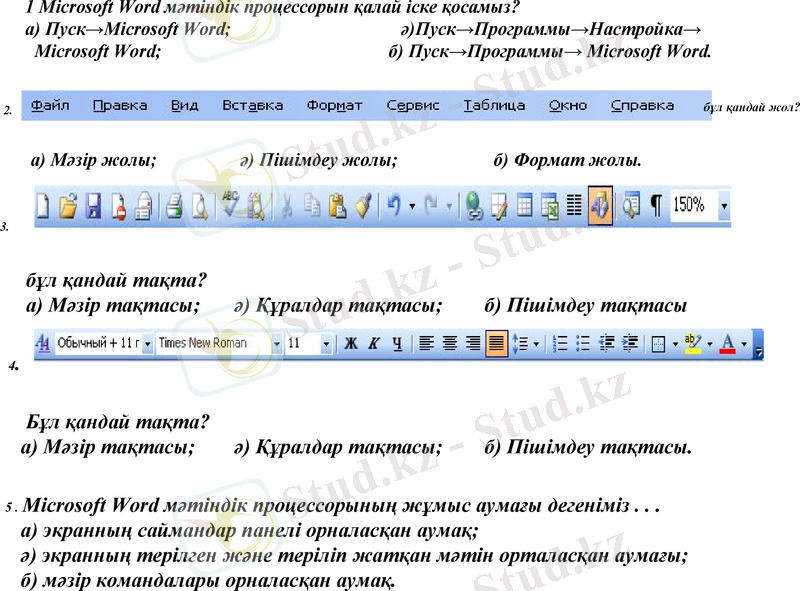Click the Paste clipboard icon
The height and width of the screenshot is (591, 800).
tap(337, 206)
